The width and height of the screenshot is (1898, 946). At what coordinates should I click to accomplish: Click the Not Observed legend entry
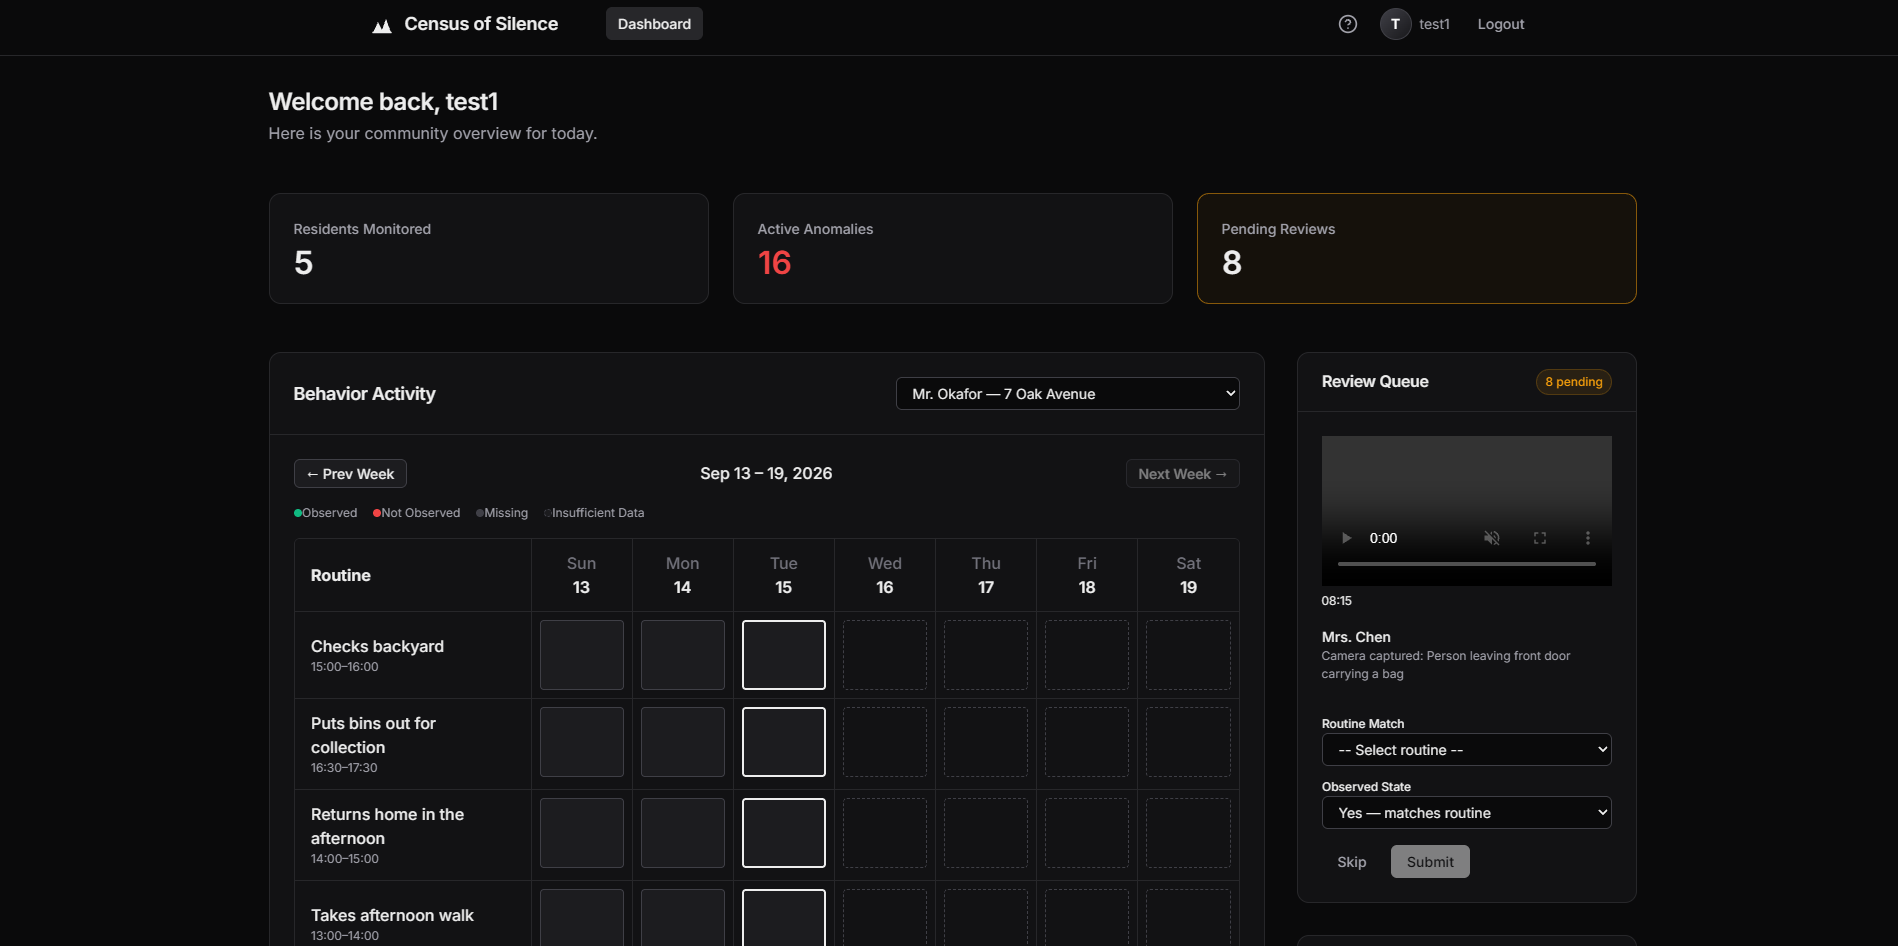(x=417, y=513)
